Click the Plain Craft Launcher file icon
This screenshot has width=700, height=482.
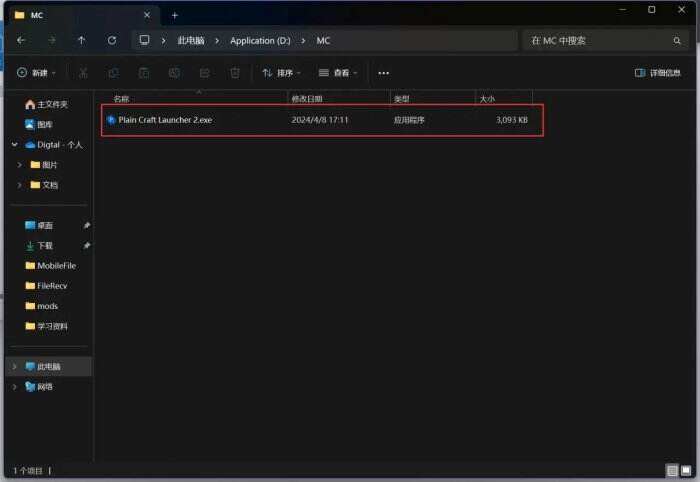pyautogui.click(x=111, y=120)
